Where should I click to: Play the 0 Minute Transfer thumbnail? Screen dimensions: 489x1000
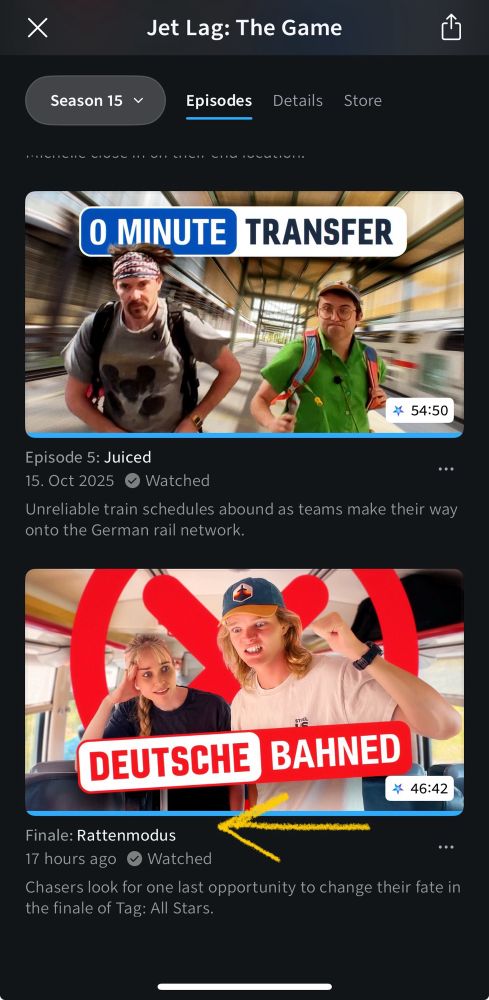pyautogui.click(x=244, y=312)
